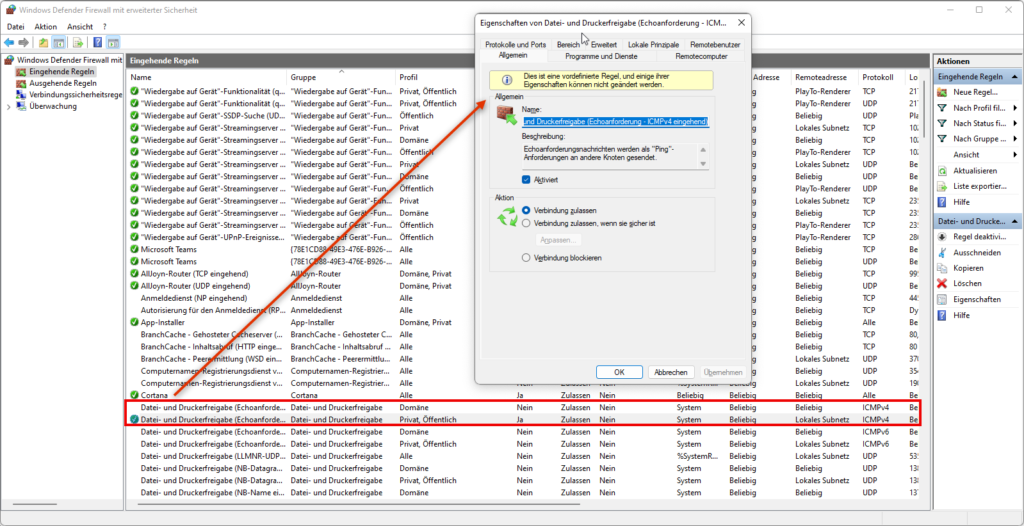The image size is (1024, 526).
Task: Select the Eingehende Regeln tree node
Action: 61,71
